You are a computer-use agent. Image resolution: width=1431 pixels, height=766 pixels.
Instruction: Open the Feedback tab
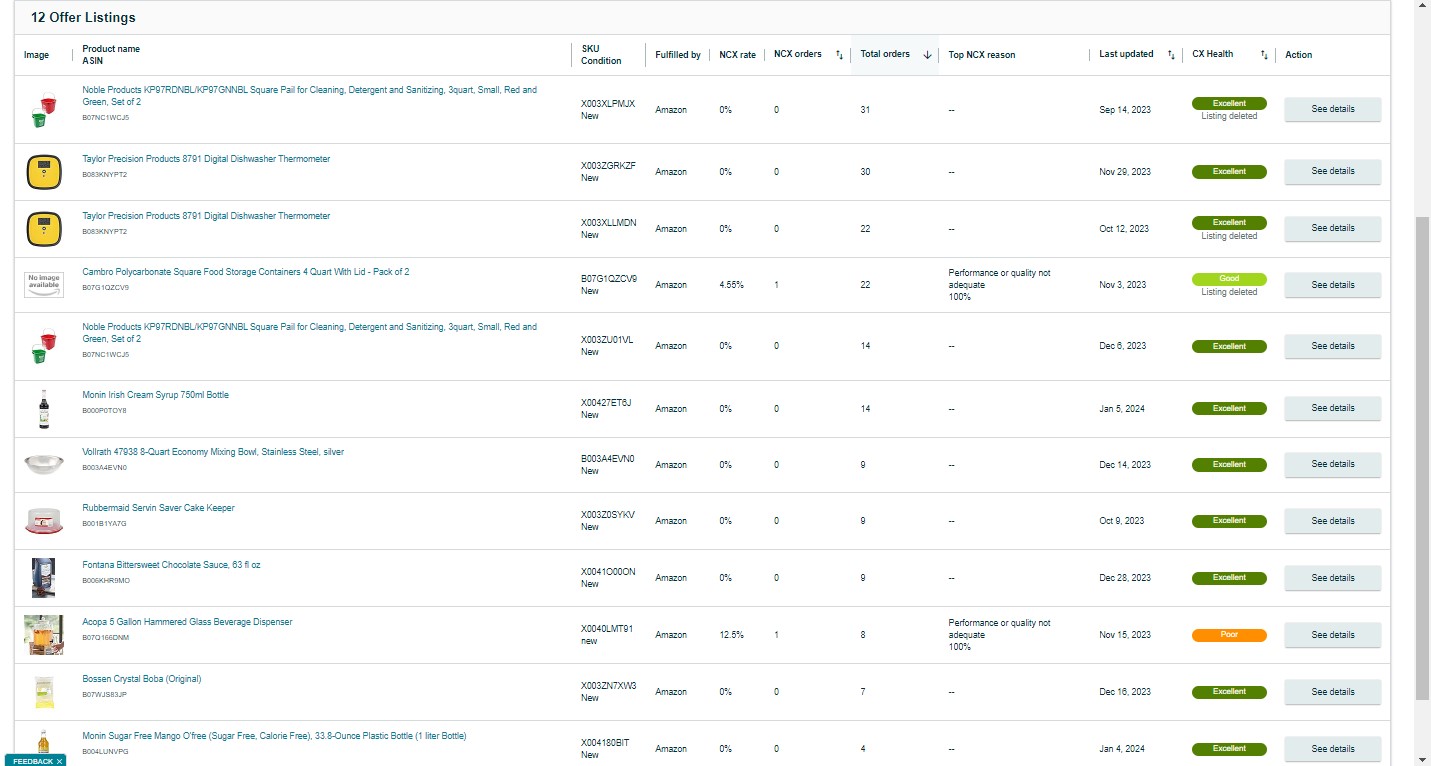coord(33,761)
